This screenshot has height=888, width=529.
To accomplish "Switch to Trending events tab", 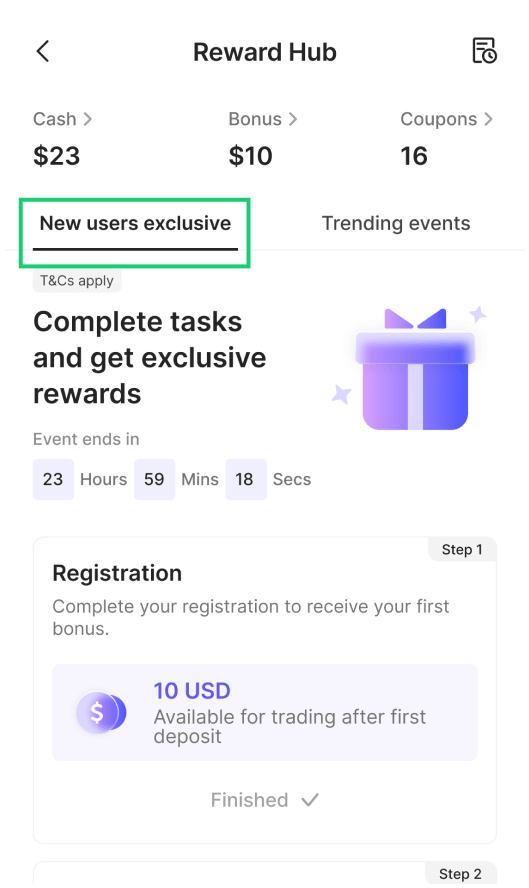I will (396, 224).
